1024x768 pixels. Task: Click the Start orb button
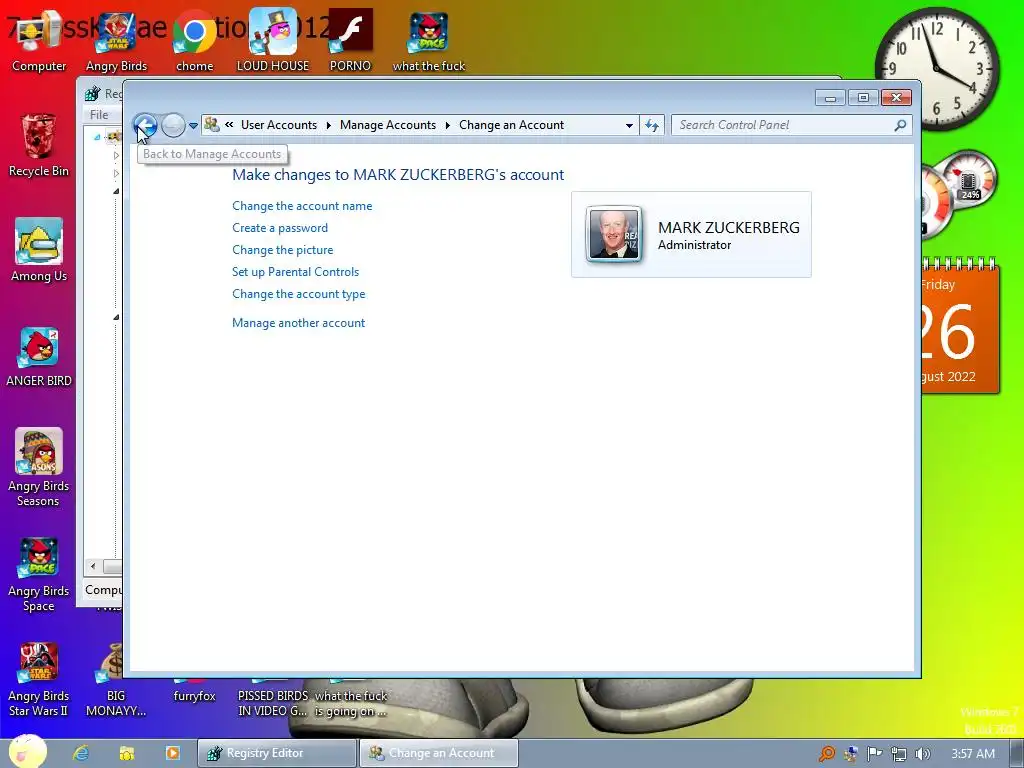pyautogui.click(x=27, y=751)
